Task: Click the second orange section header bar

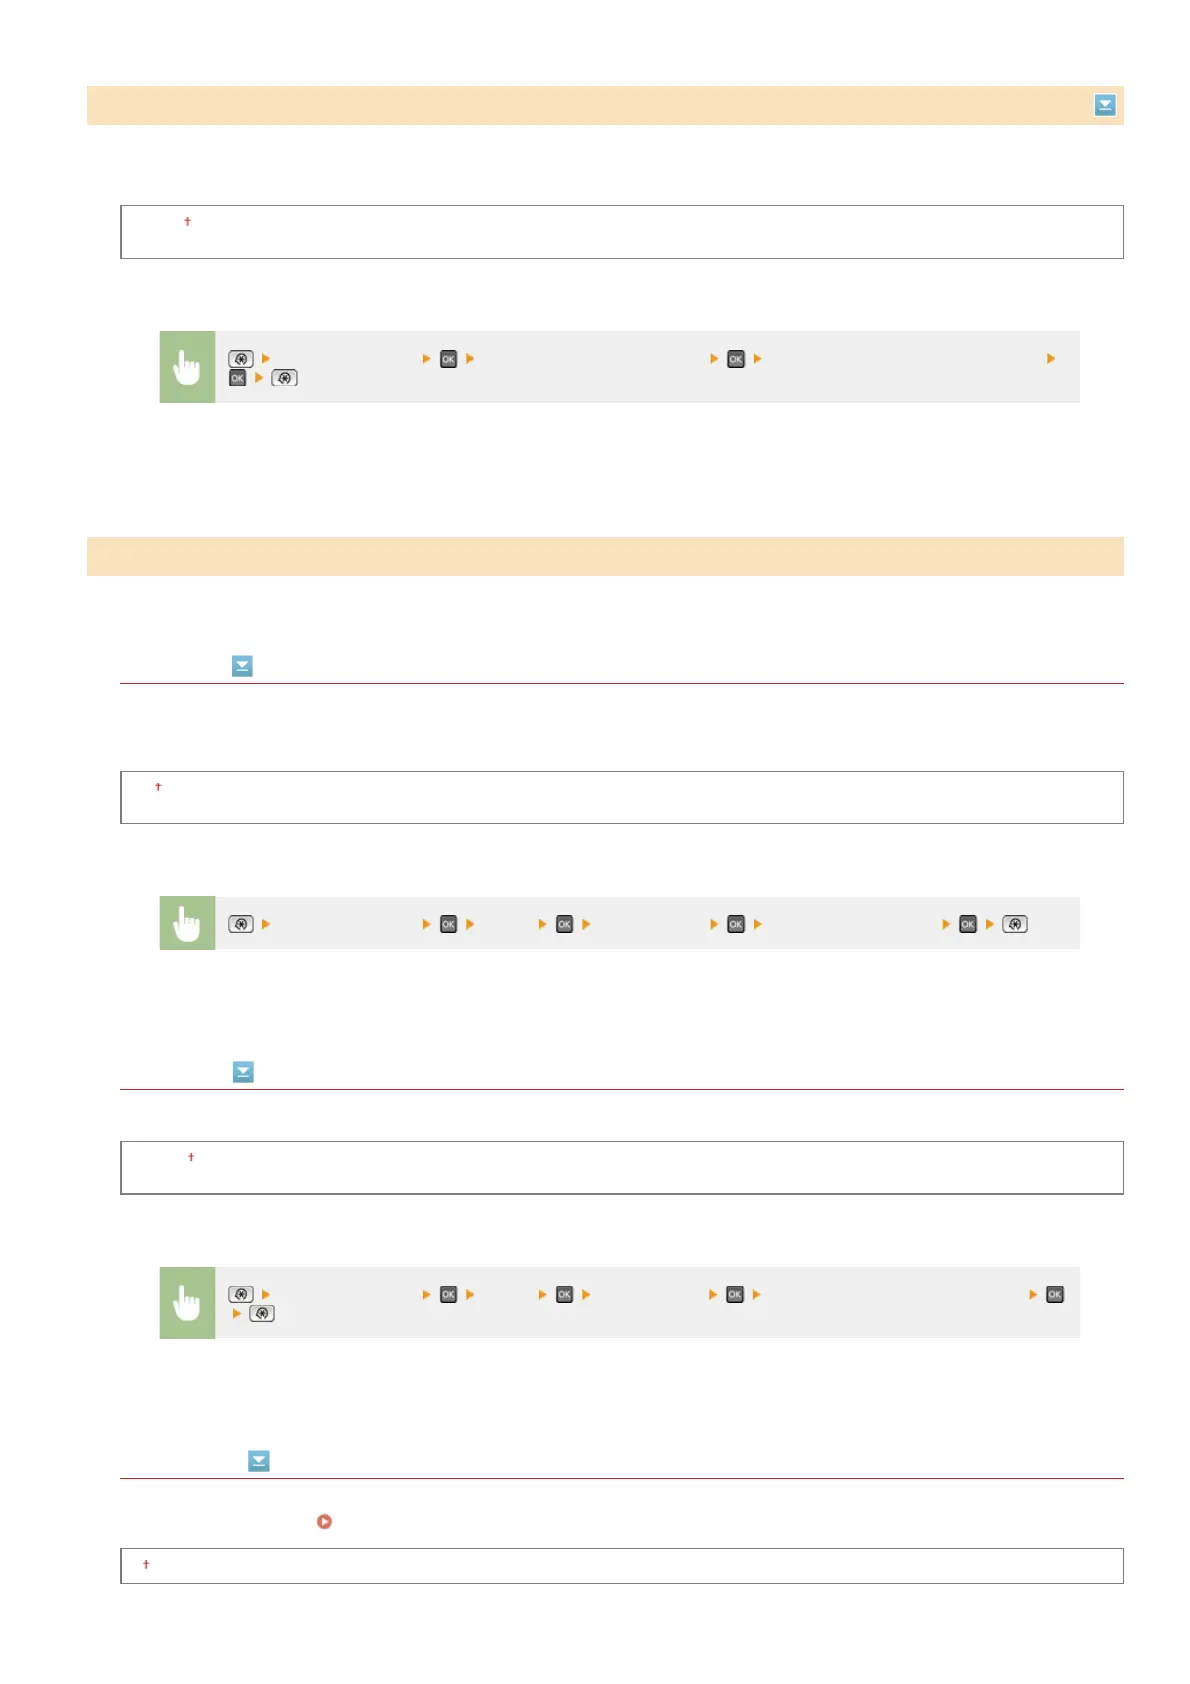Action: [x=605, y=556]
